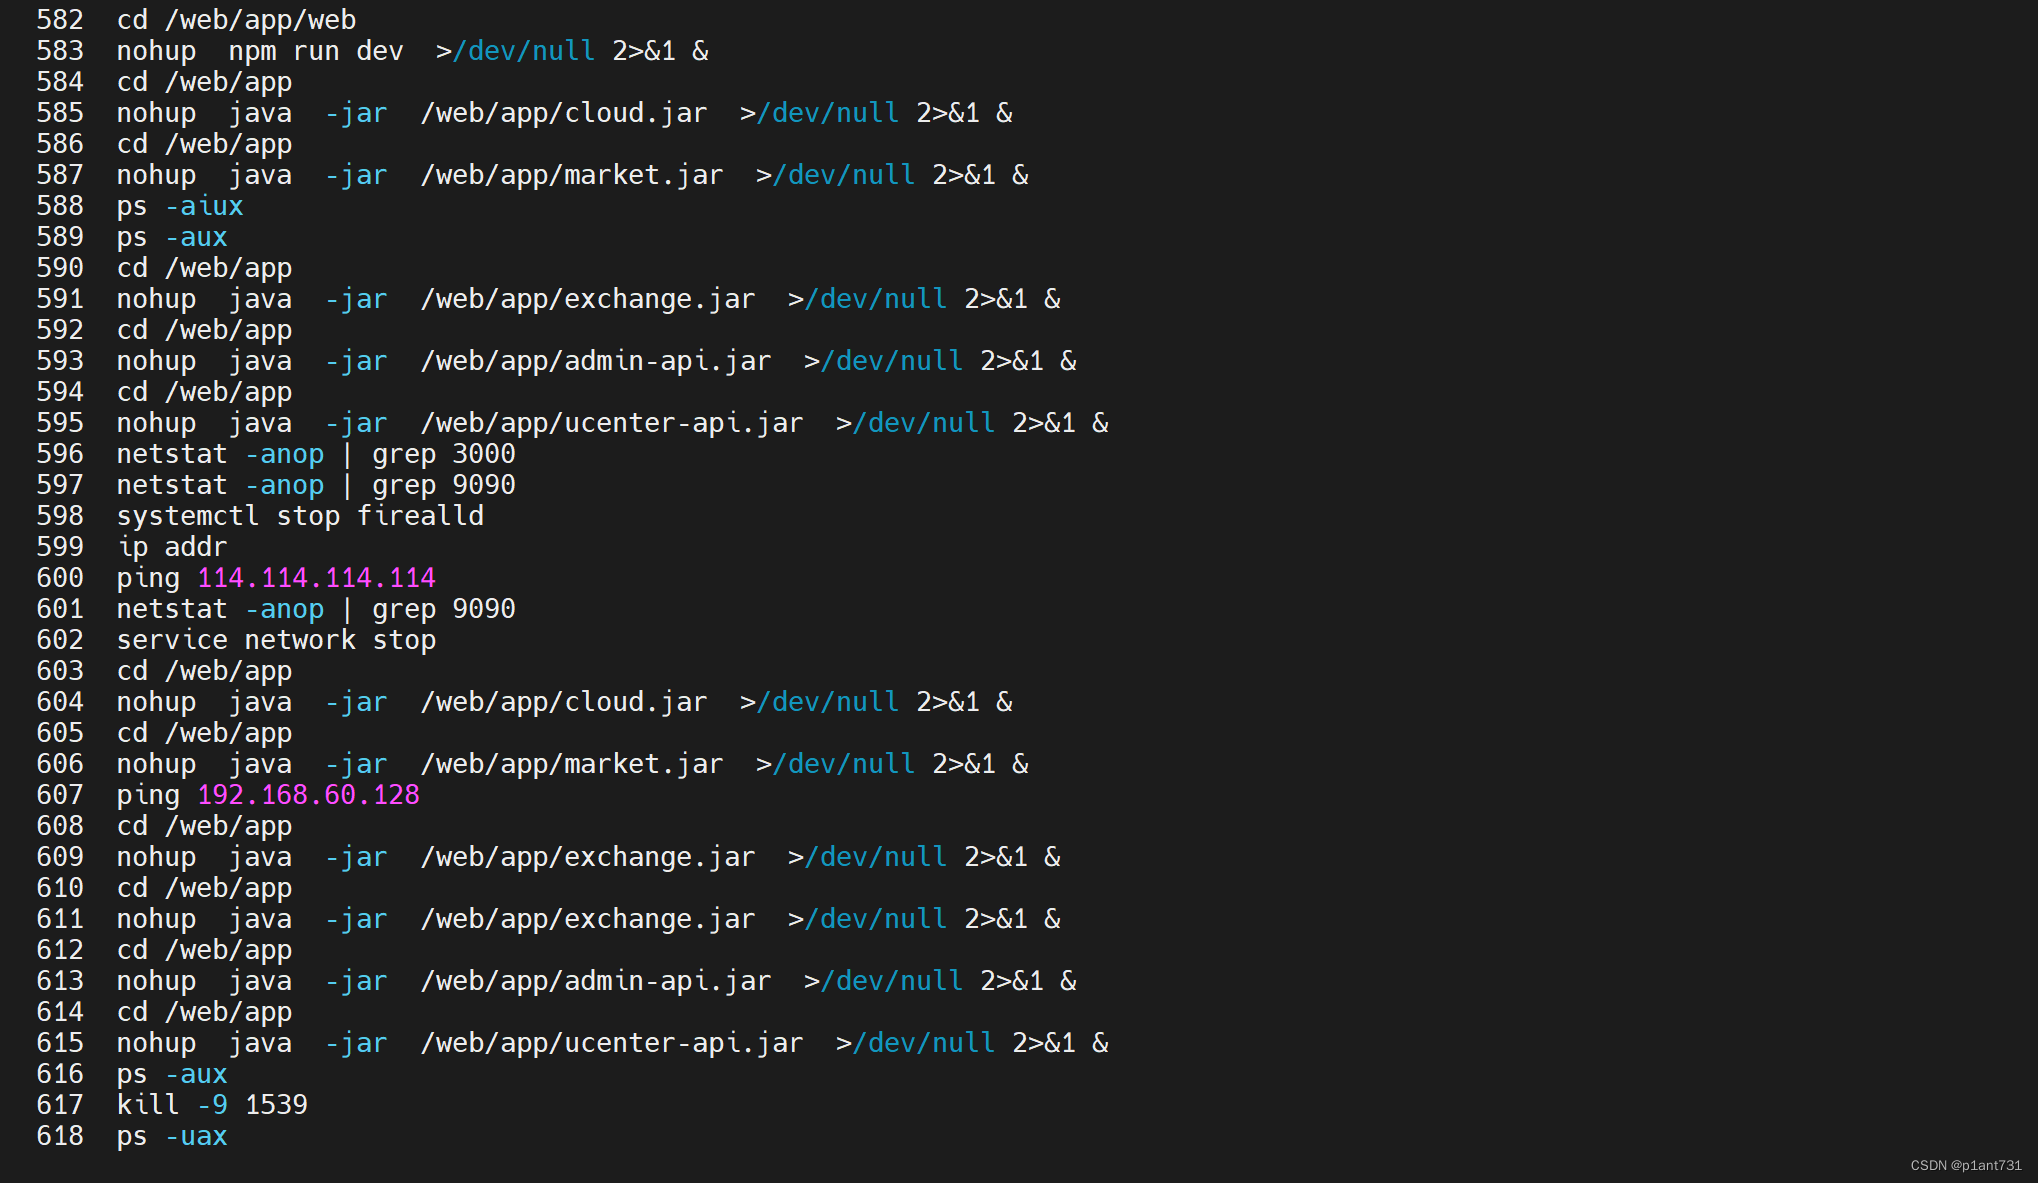Click the 'service network stop' line
2038x1183 pixels.
[276, 640]
